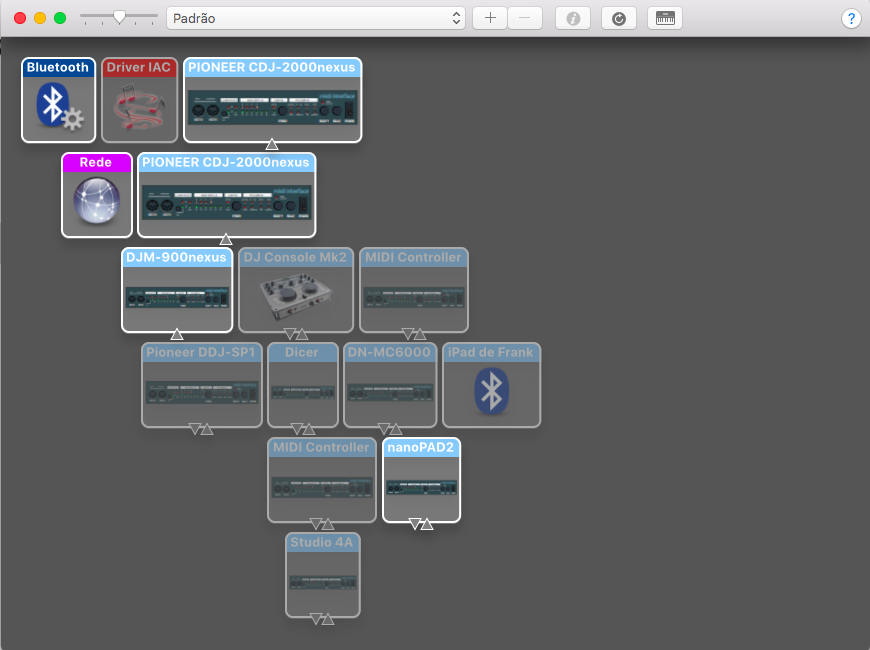Open the Padrão configuration dropdown
Viewport: 870px width, 650px height.
click(x=316, y=18)
